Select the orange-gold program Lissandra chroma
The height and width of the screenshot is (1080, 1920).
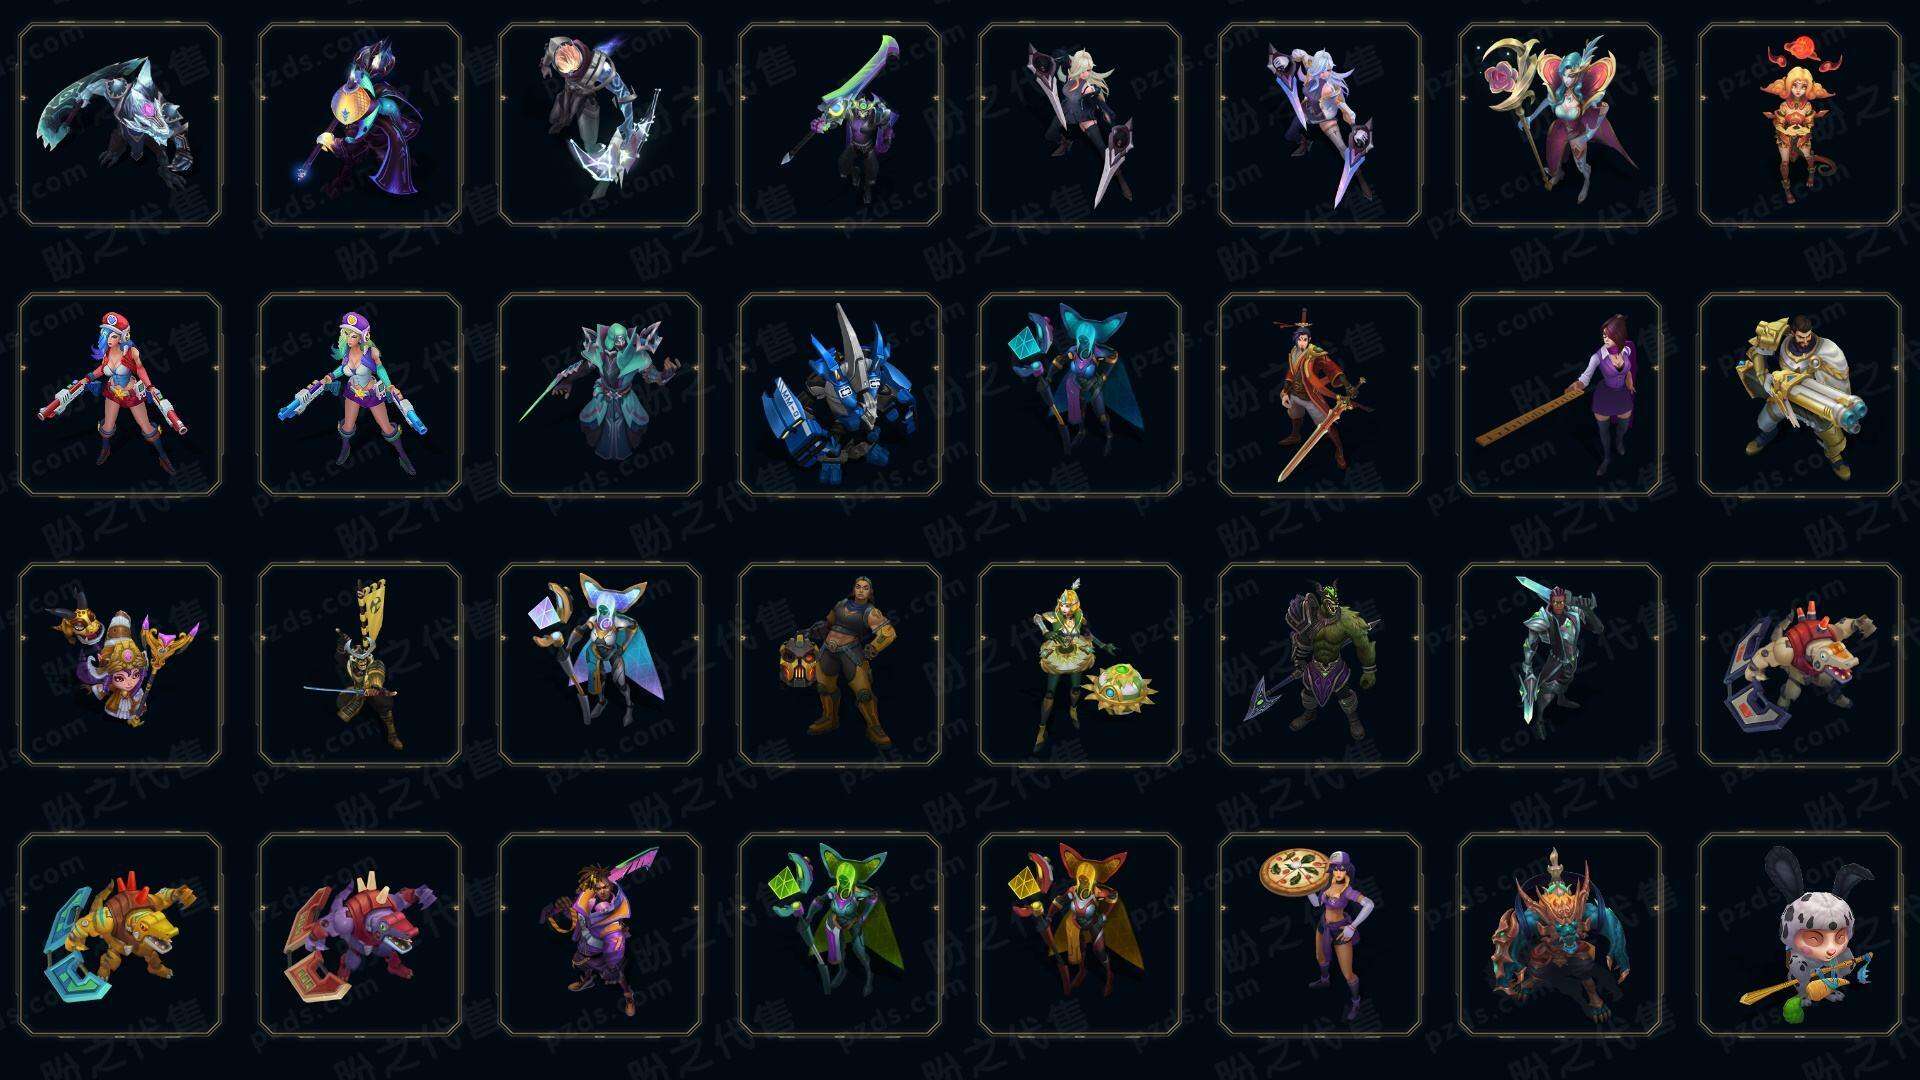[1080, 934]
